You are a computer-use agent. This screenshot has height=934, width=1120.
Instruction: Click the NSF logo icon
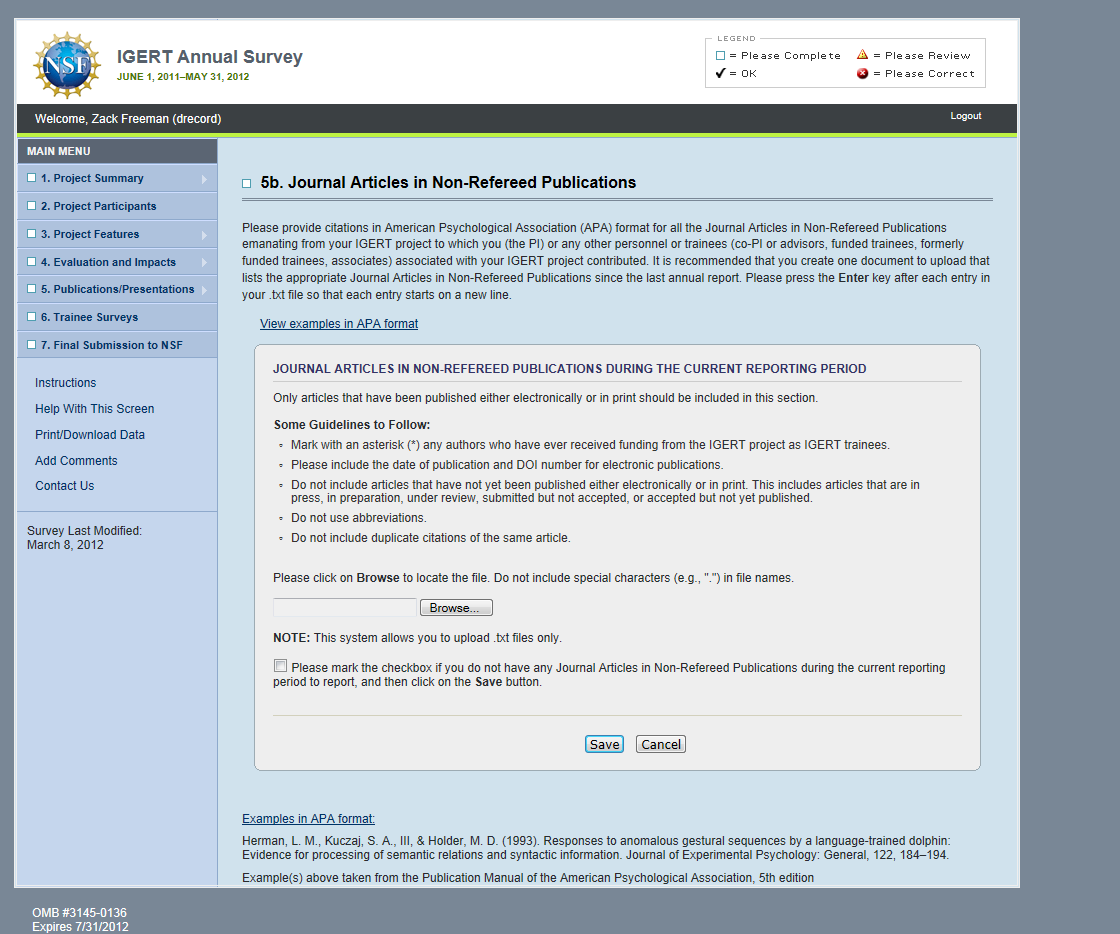[x=66, y=65]
